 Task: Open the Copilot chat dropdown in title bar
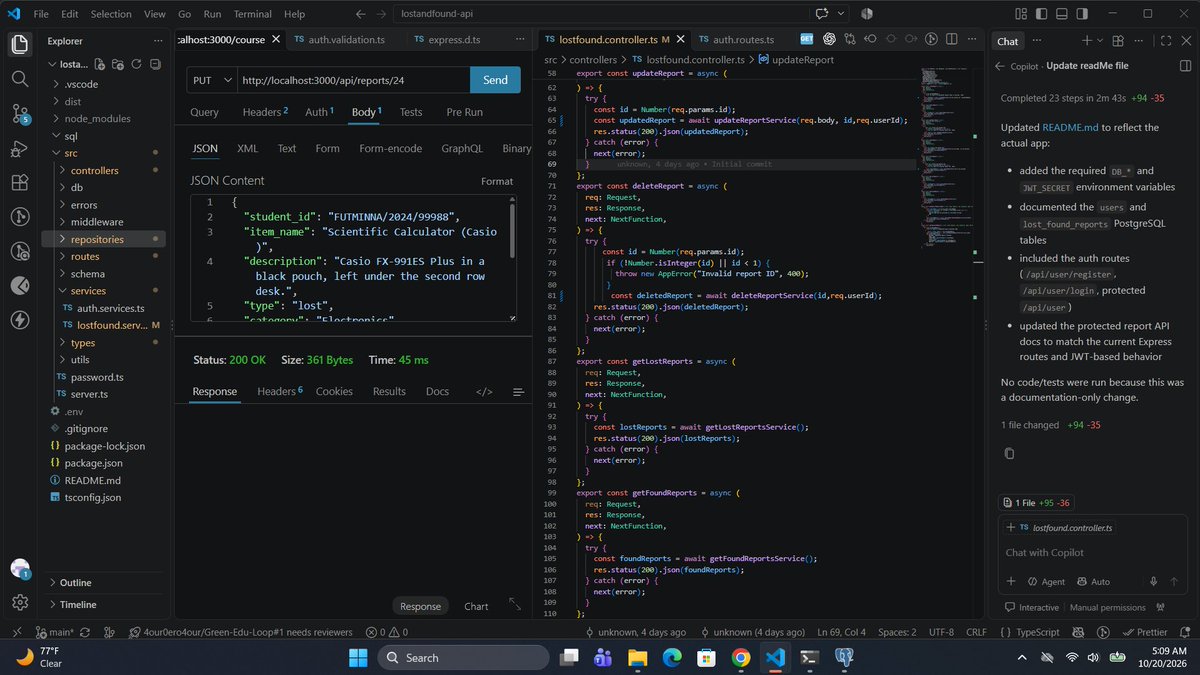[842, 14]
